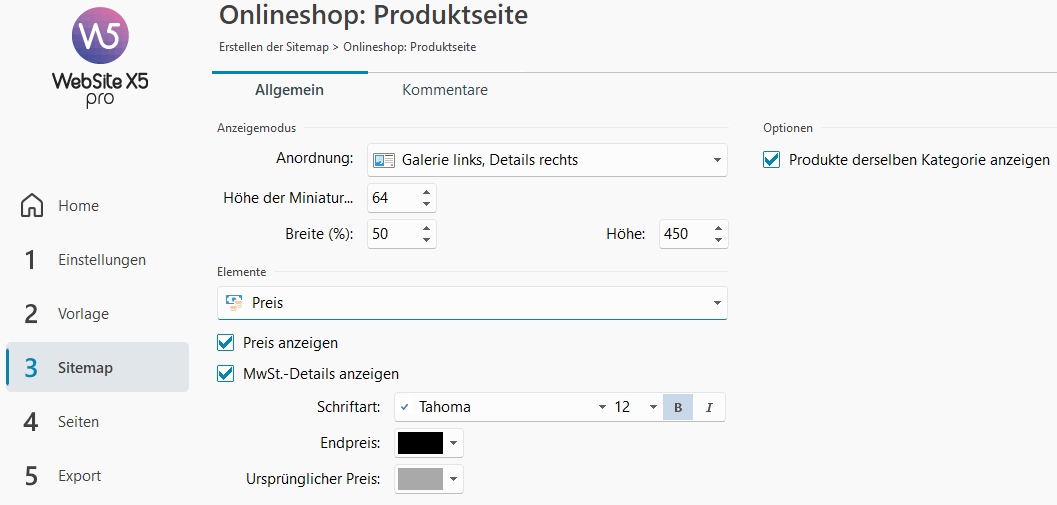Toggle bold font style button
The height and width of the screenshot is (505, 1057).
point(678,407)
